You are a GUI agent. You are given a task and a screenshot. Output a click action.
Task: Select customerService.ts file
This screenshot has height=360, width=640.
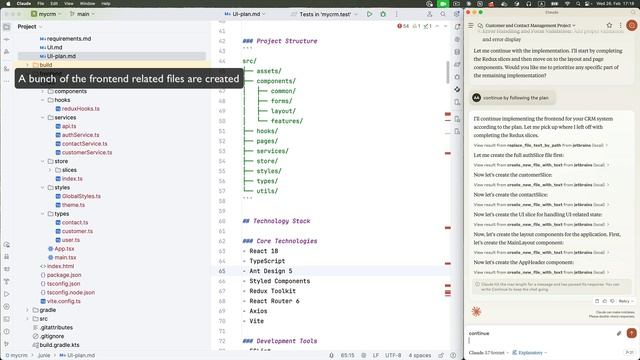[84, 153]
